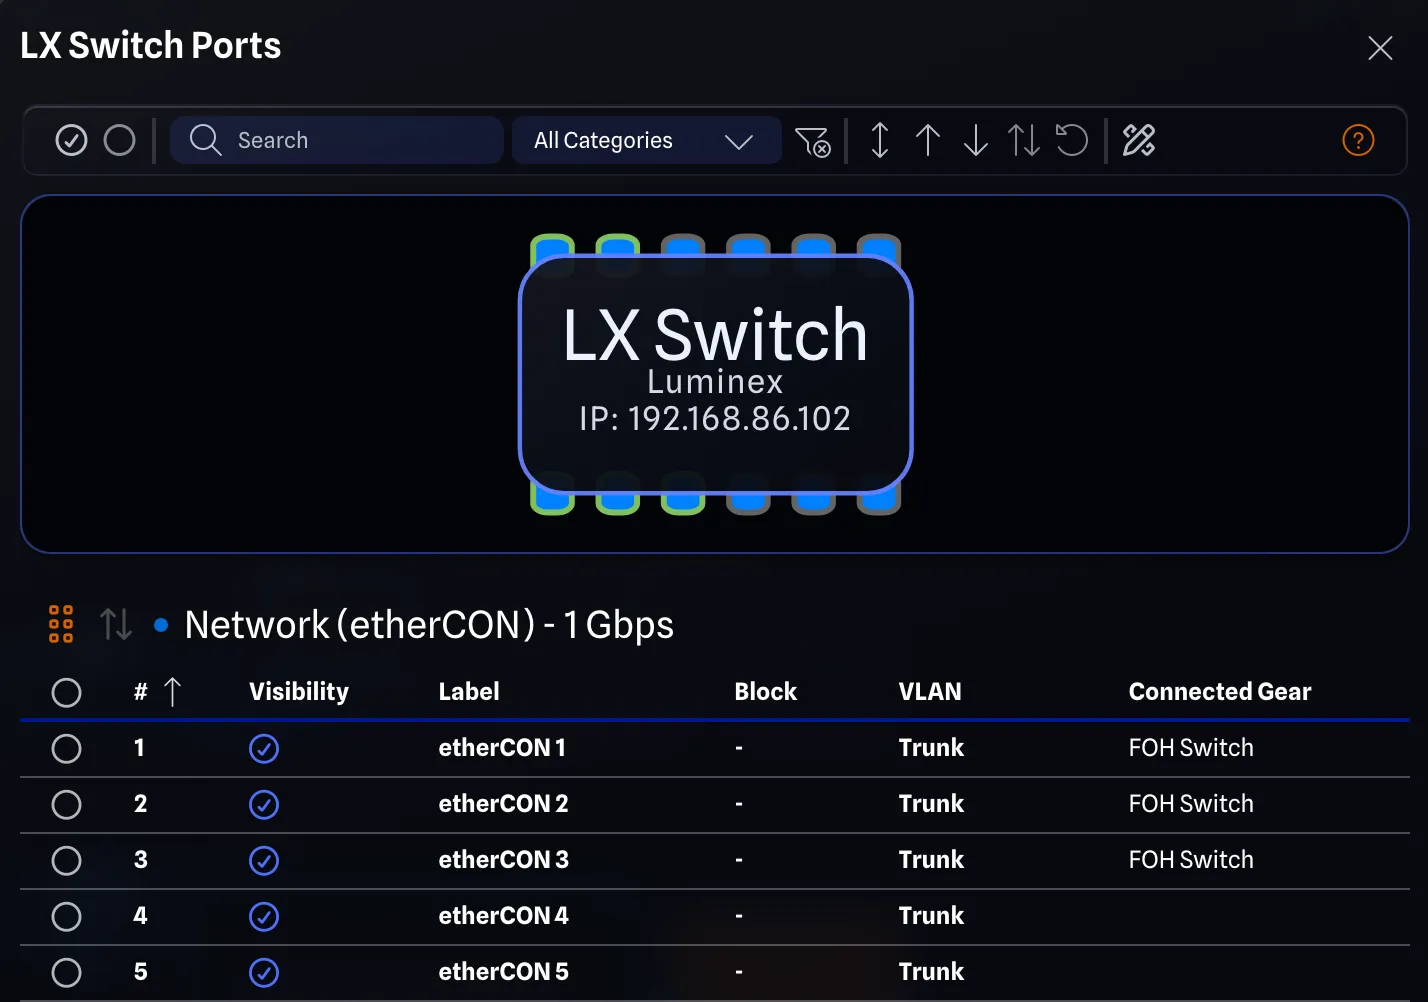Select the row checkbox for etherCON 2

click(66, 804)
